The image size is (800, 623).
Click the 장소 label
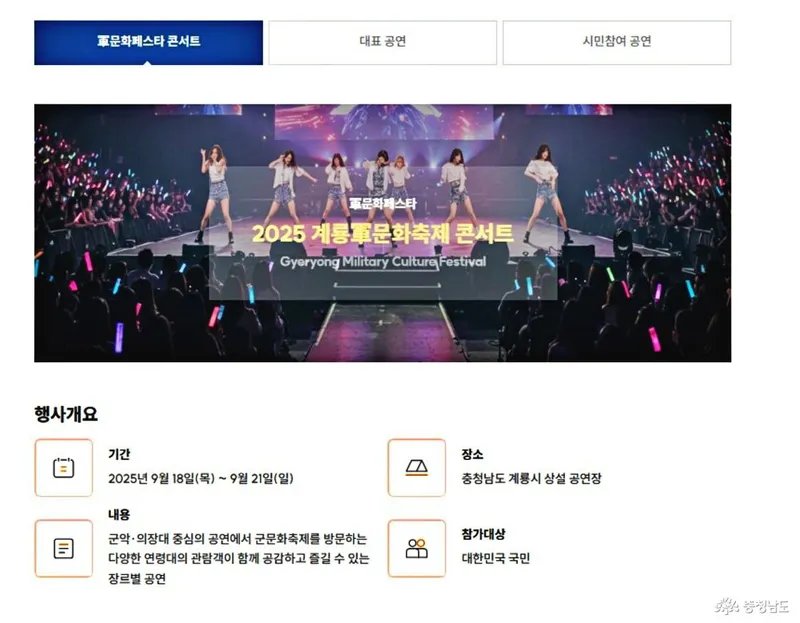[x=472, y=454]
